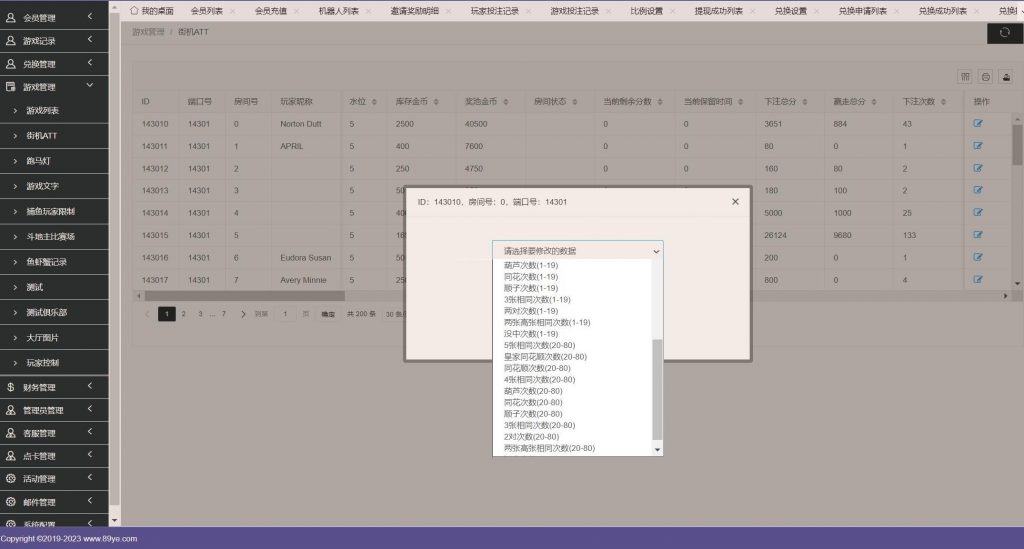The height and width of the screenshot is (549, 1024).
Task: Expand the 财务管理 sidebar menu
Action: (54, 387)
